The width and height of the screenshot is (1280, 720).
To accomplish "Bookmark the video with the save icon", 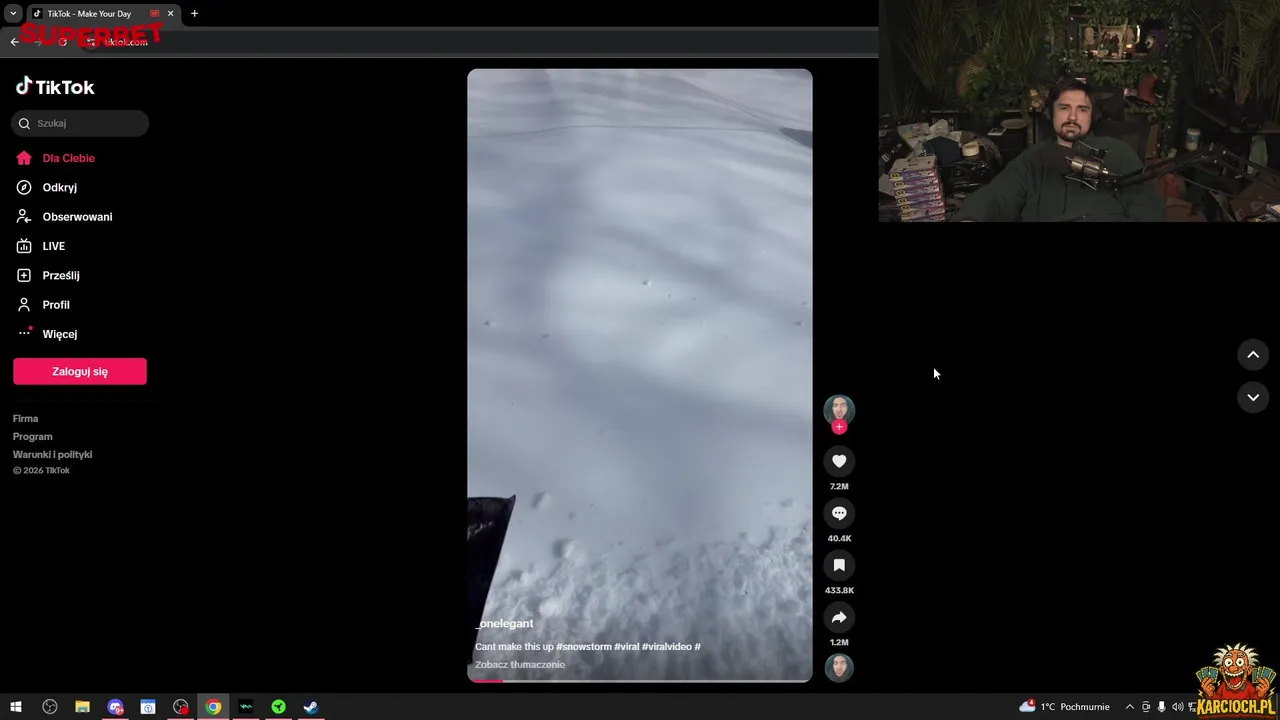I will (839, 565).
